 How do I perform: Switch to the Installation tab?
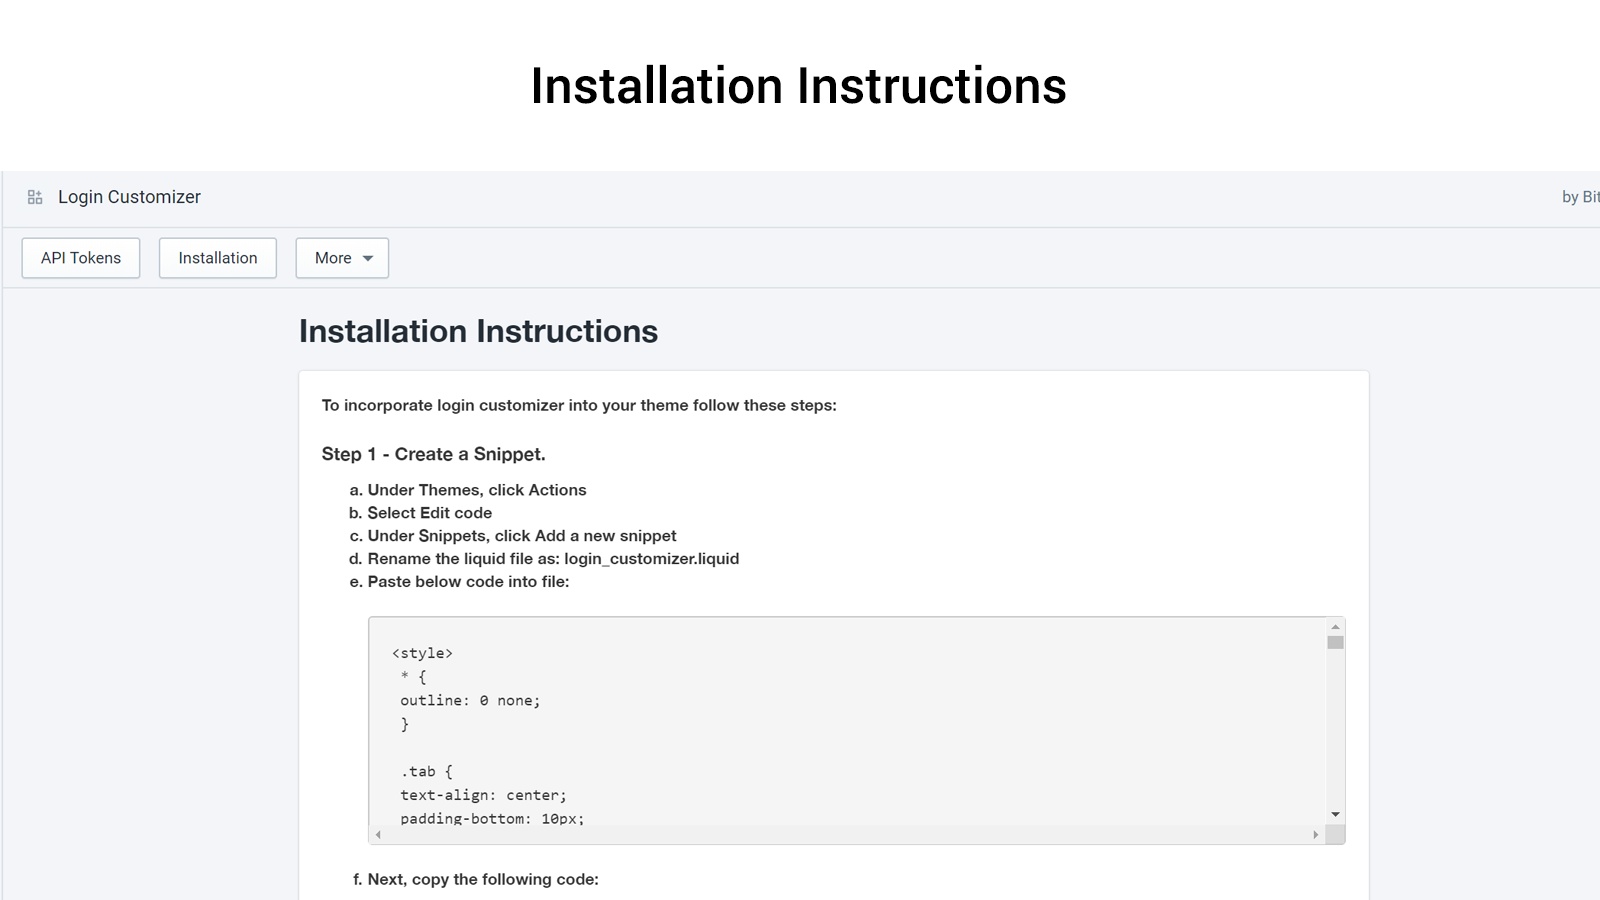tap(217, 258)
